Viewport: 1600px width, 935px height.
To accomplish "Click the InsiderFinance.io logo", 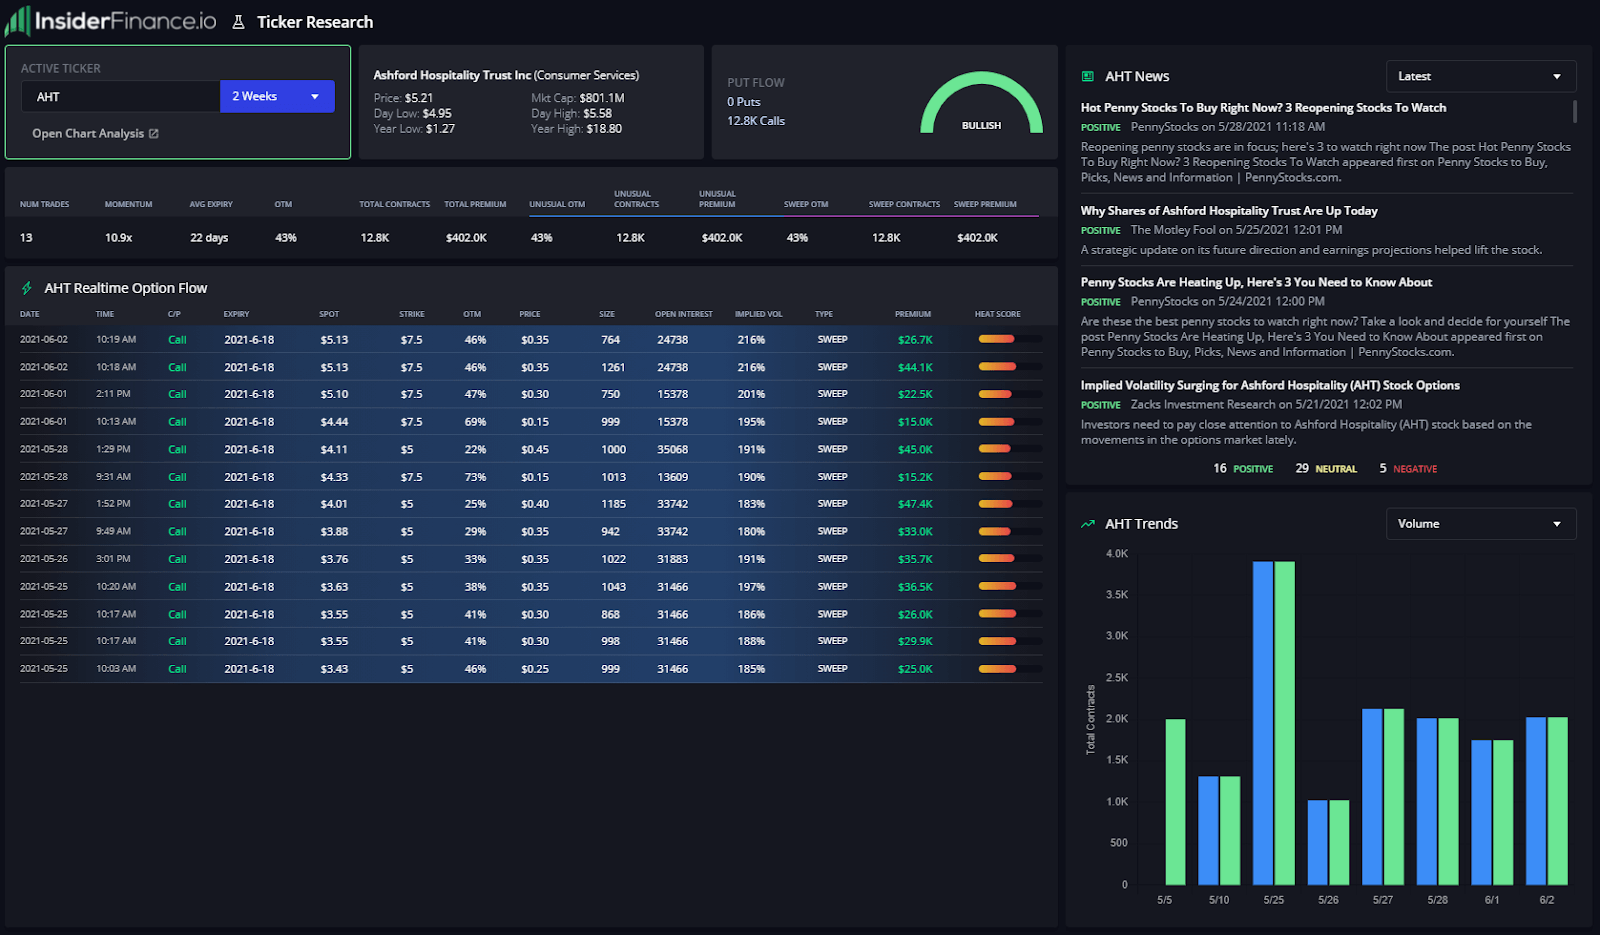I will click(110, 20).
